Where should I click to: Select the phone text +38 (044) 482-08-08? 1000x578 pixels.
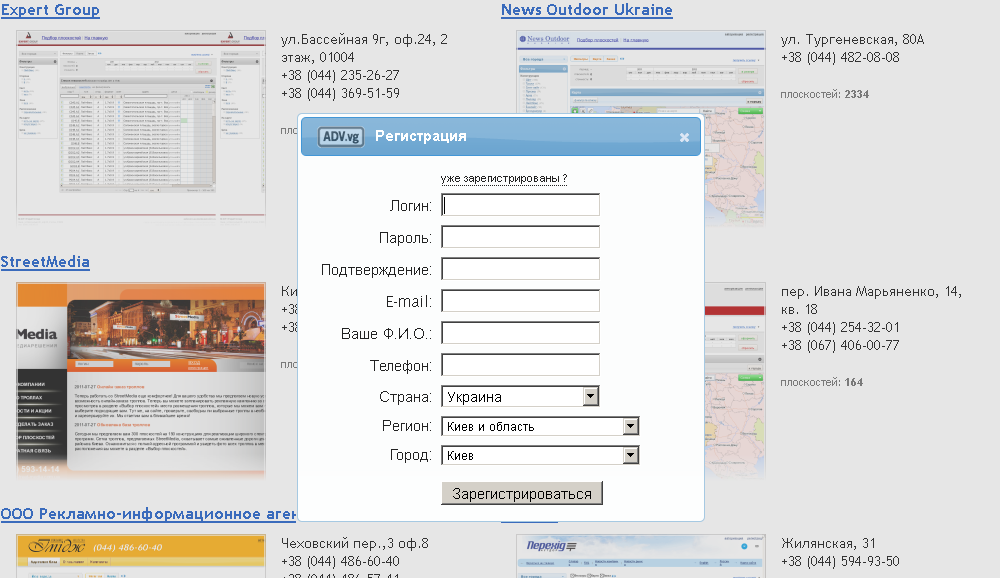pos(841,57)
